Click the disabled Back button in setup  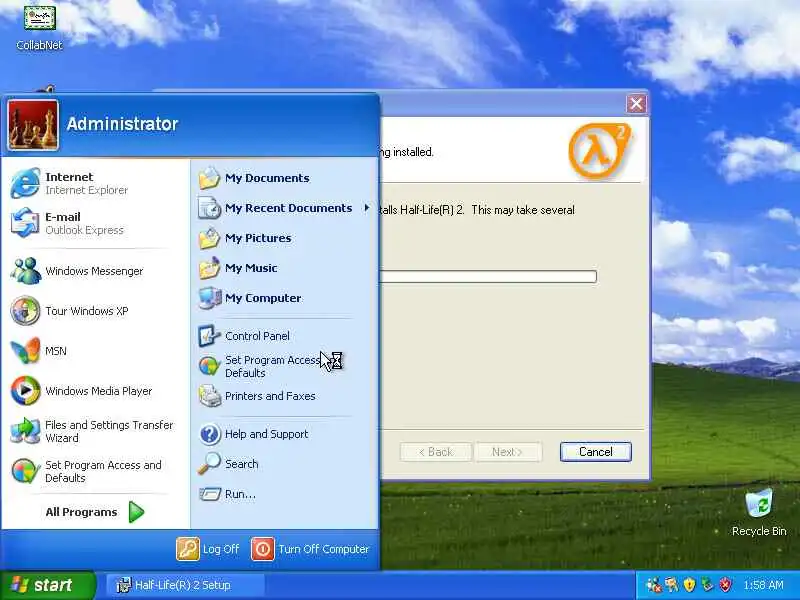(436, 452)
